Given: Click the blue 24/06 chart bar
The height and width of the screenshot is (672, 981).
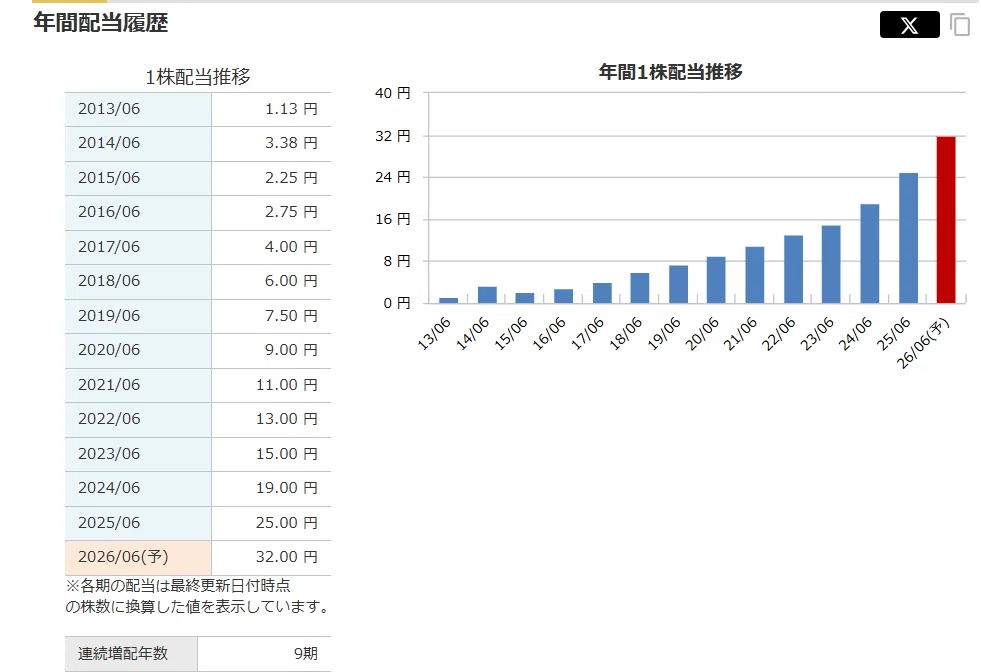Looking at the screenshot, I should [x=870, y=254].
